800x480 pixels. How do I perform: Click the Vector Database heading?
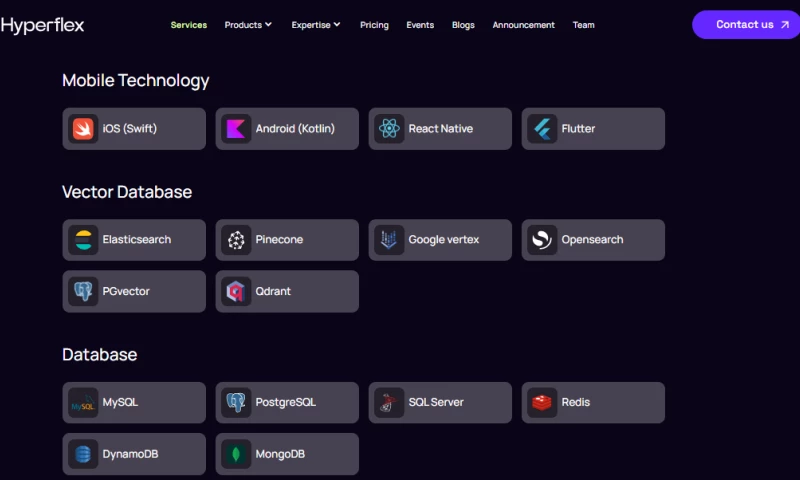click(127, 192)
